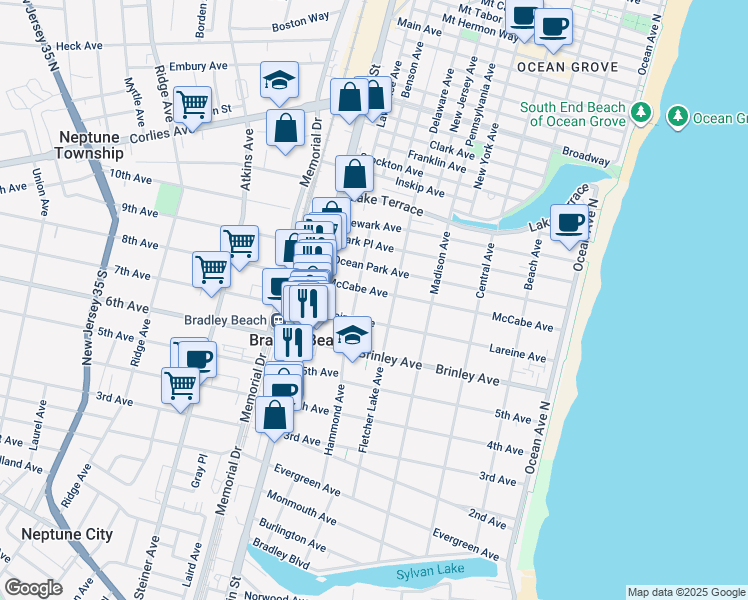
Task: Select the 'Laurel Ave' street label
Action: [x=38, y=425]
